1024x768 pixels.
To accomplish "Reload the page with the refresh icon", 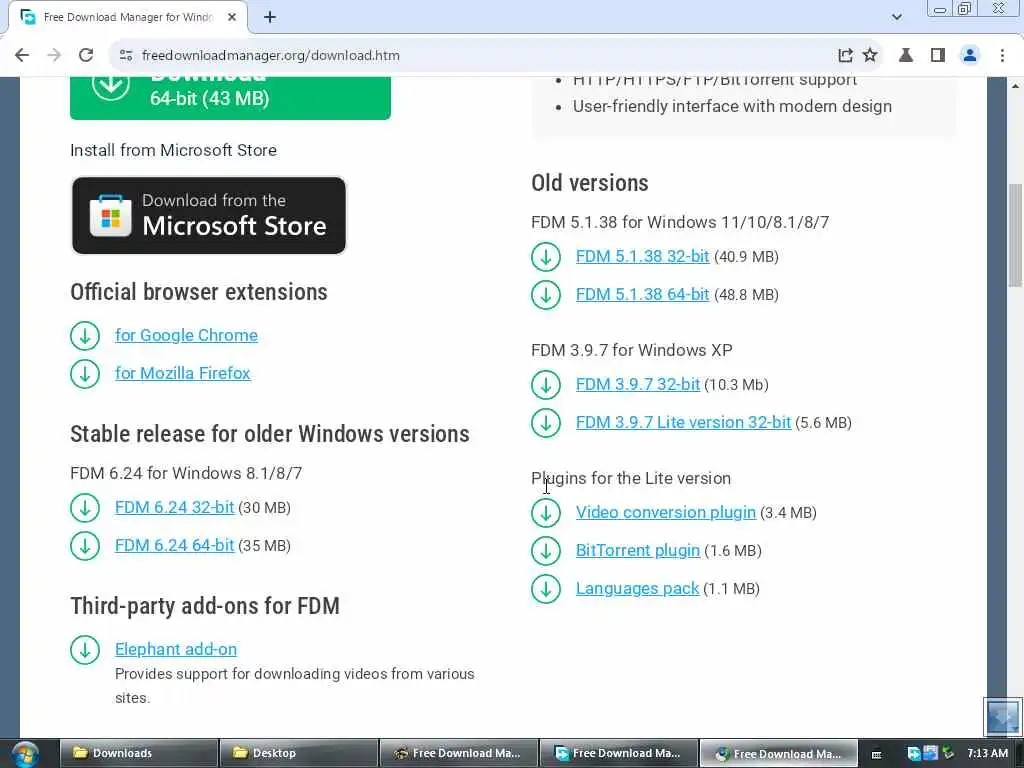I will [86, 55].
